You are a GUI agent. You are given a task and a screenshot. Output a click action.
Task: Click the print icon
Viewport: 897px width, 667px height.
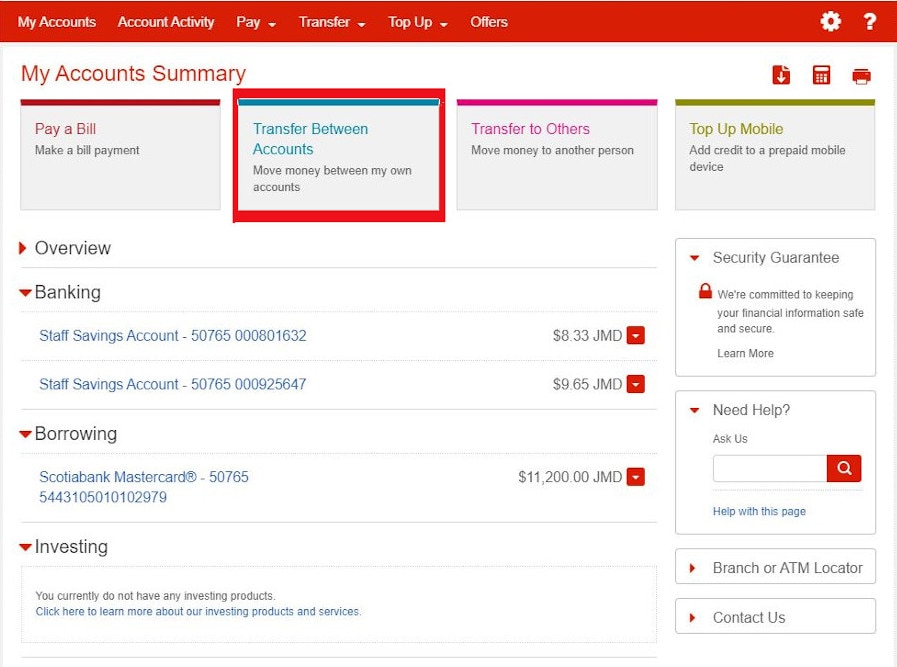(x=861, y=74)
